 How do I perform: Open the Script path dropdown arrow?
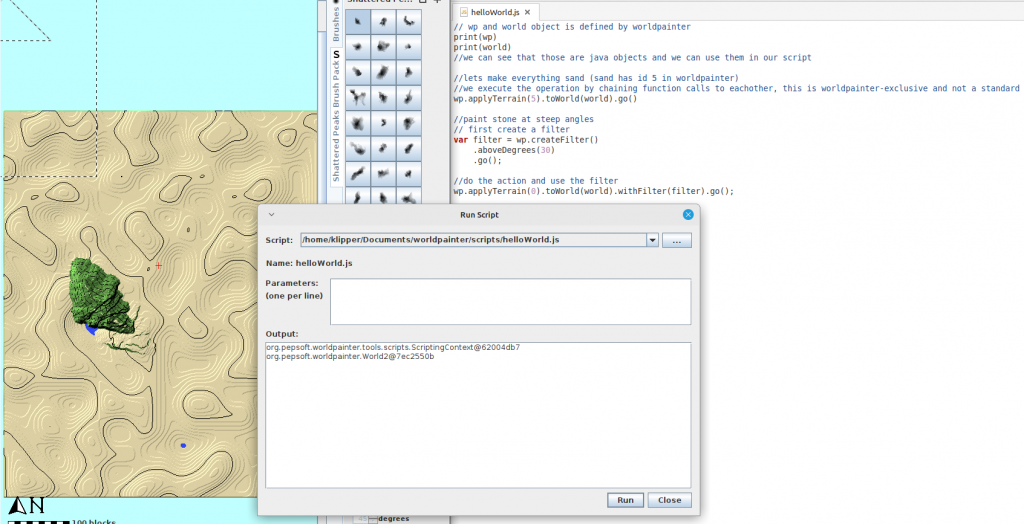(653, 240)
